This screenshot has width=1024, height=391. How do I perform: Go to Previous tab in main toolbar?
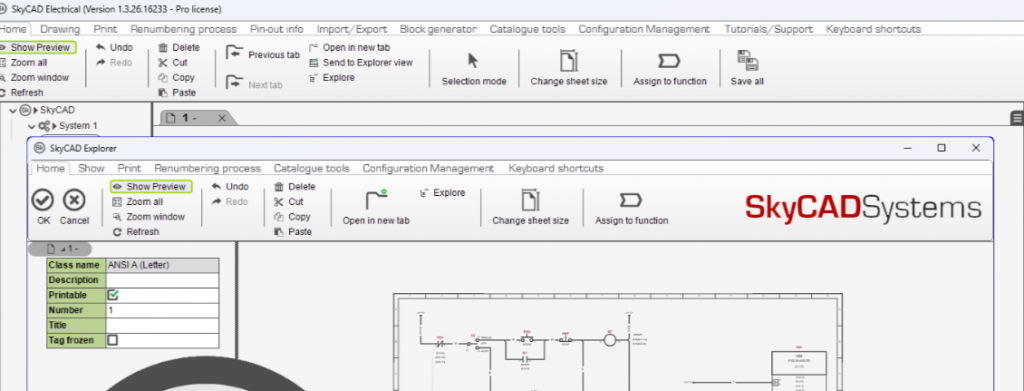264,55
